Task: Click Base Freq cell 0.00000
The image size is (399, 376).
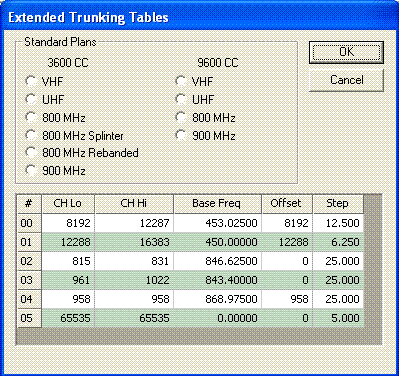Action: [x=217, y=318]
